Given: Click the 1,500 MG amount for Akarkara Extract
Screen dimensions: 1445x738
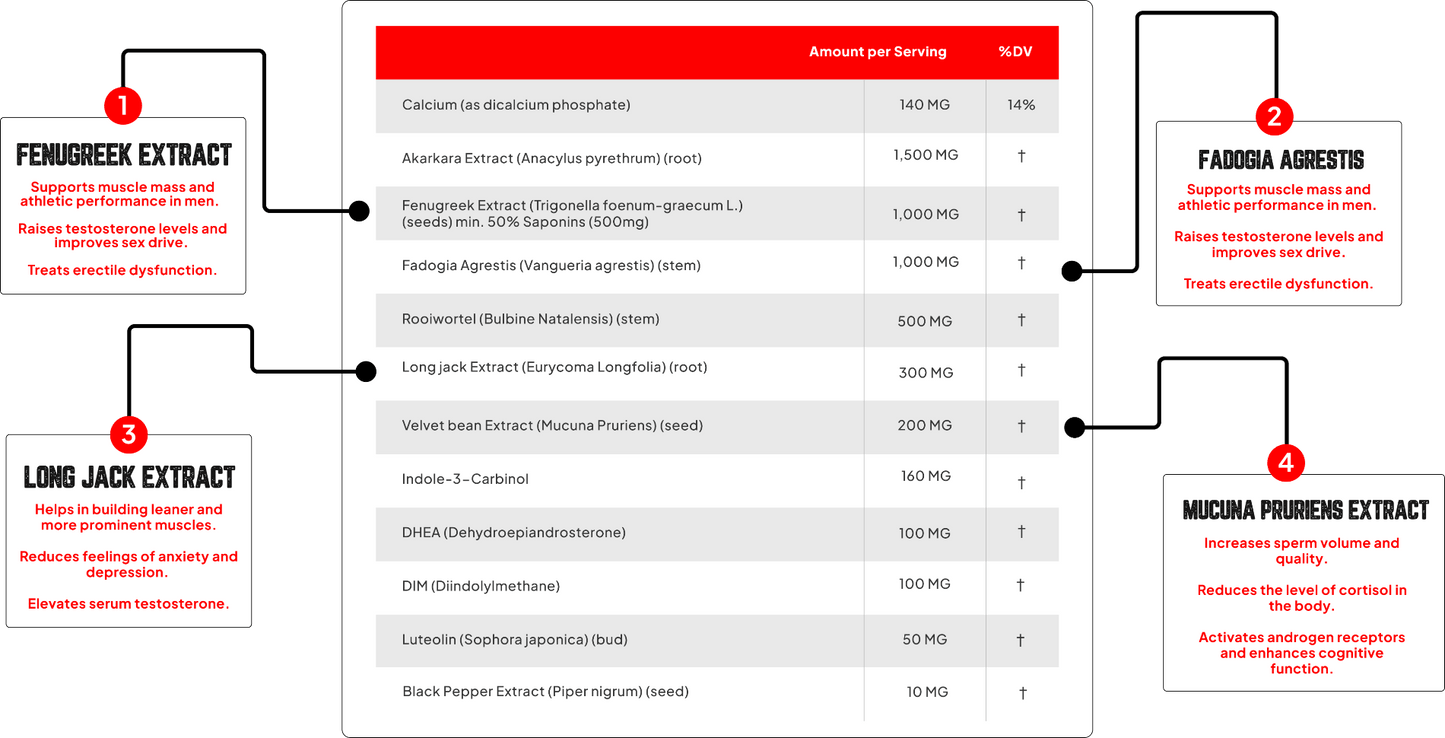Looking at the screenshot, I should [x=925, y=155].
